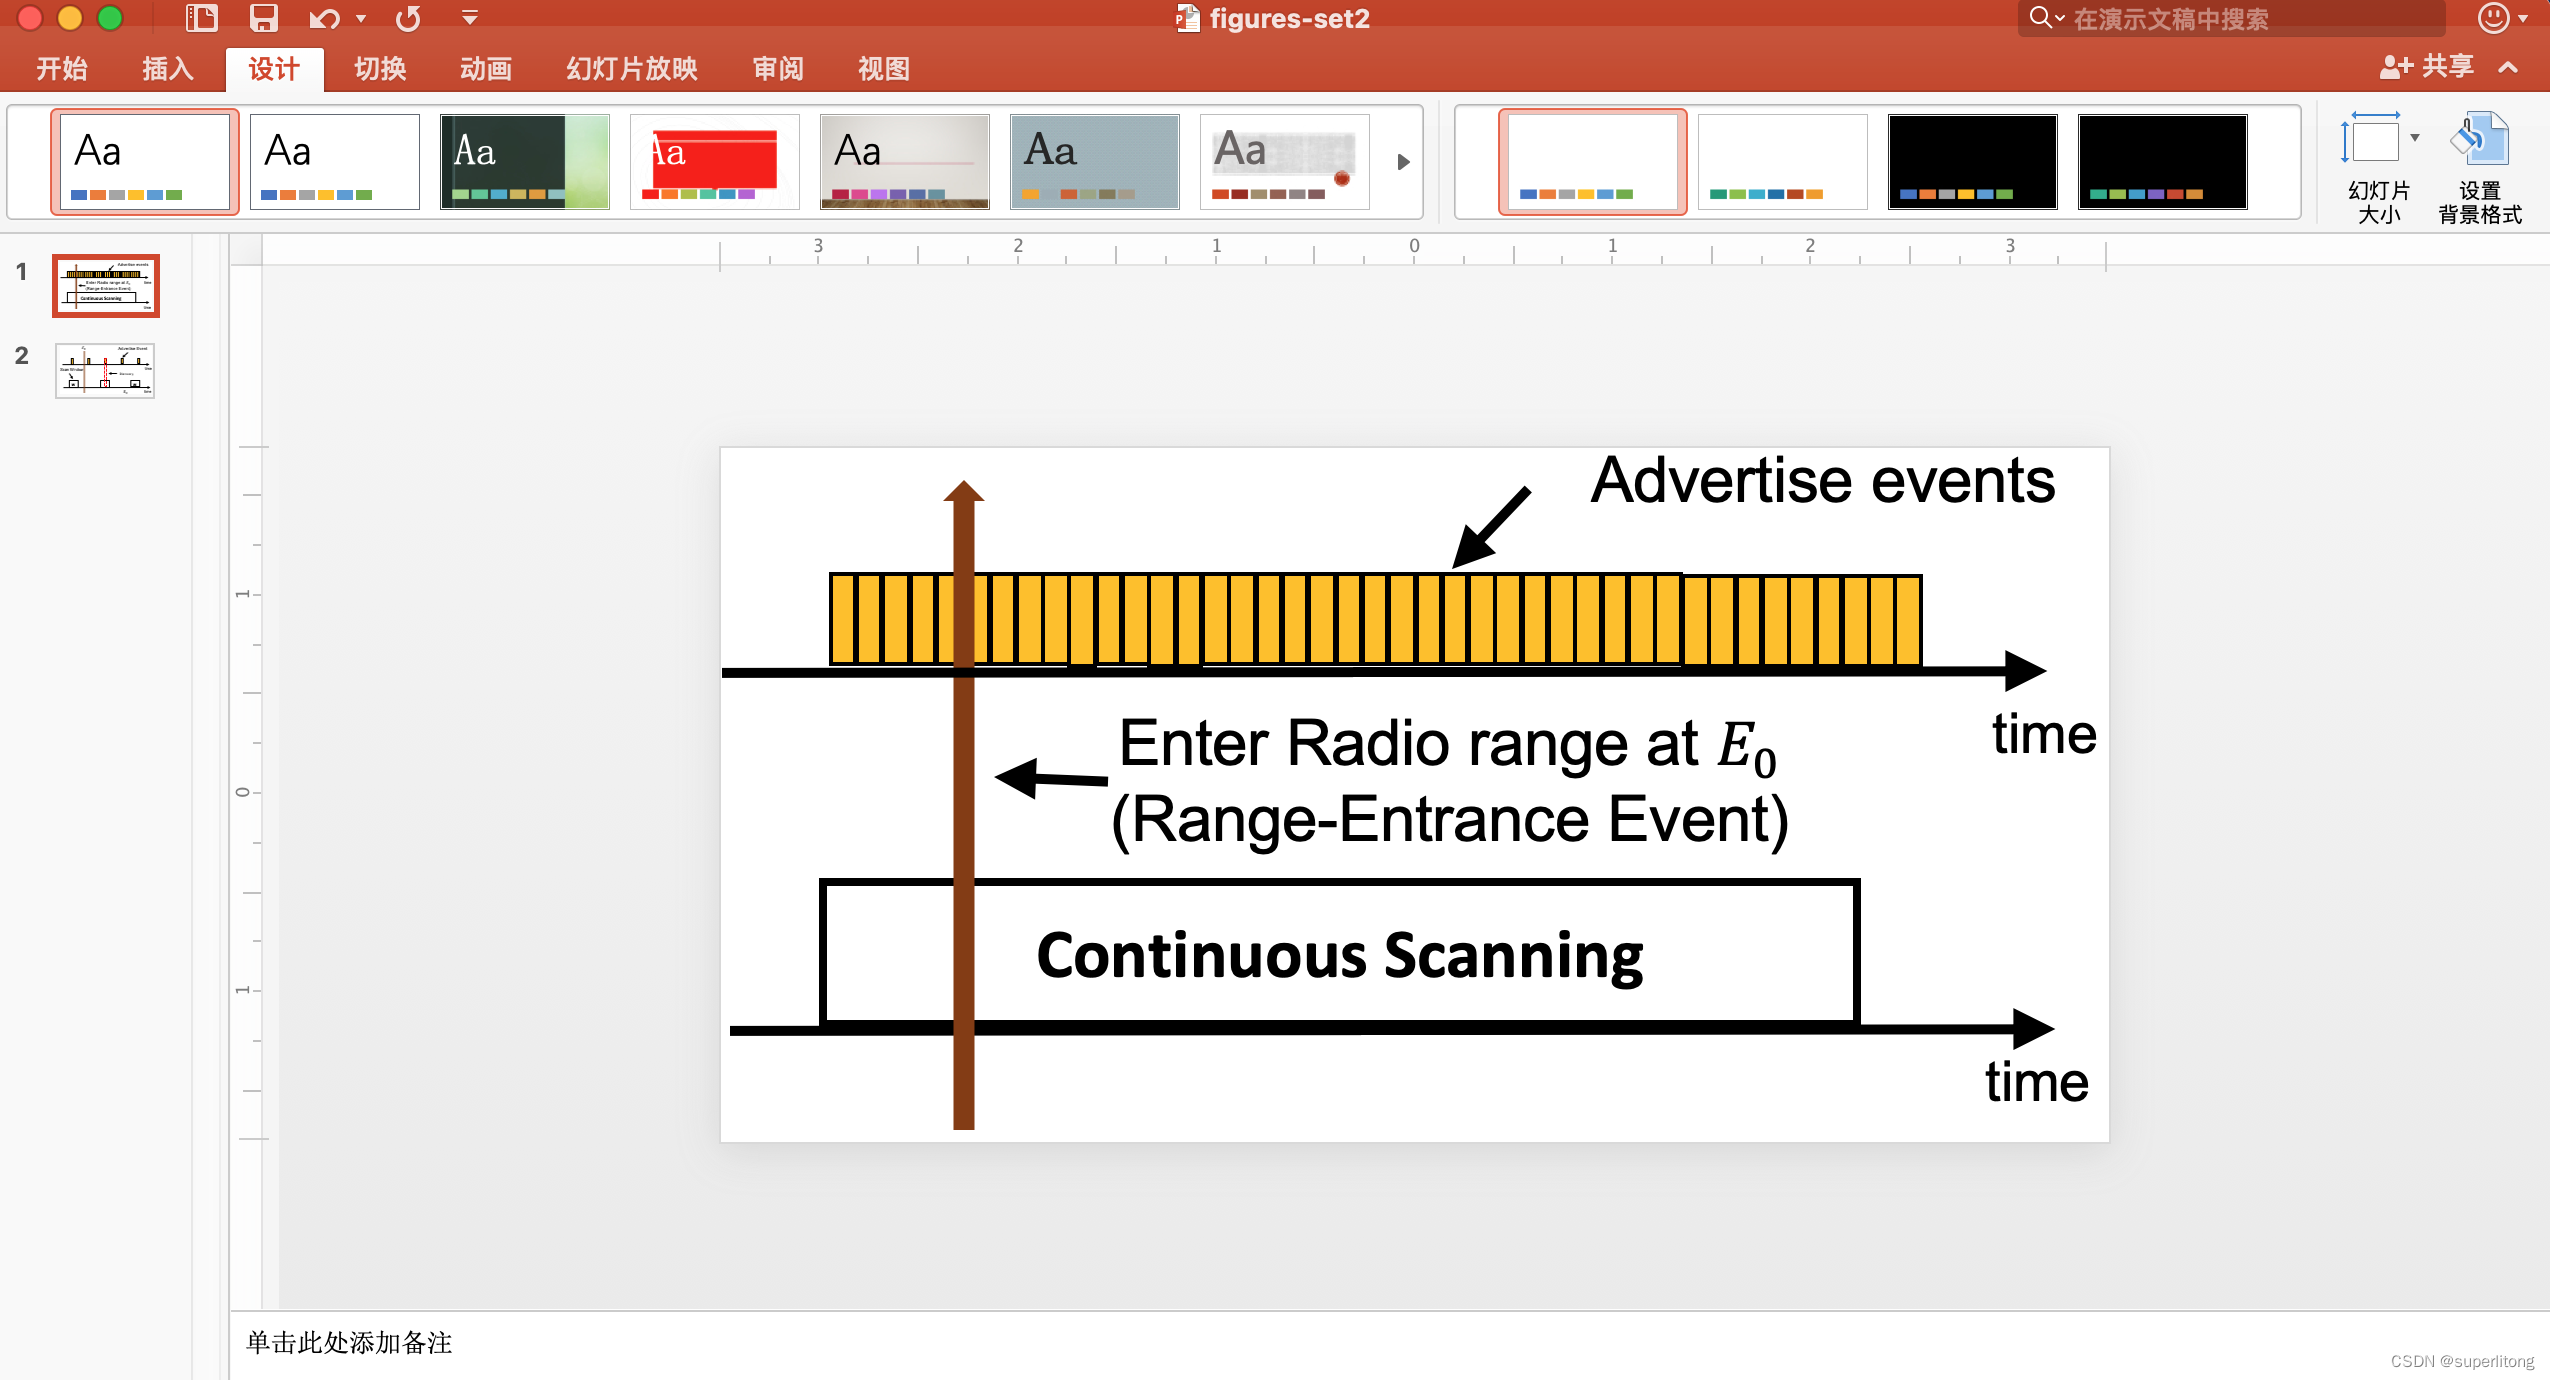Select the brown vertical arrow shape
This screenshot has width=2550, height=1380.
pos(964,805)
